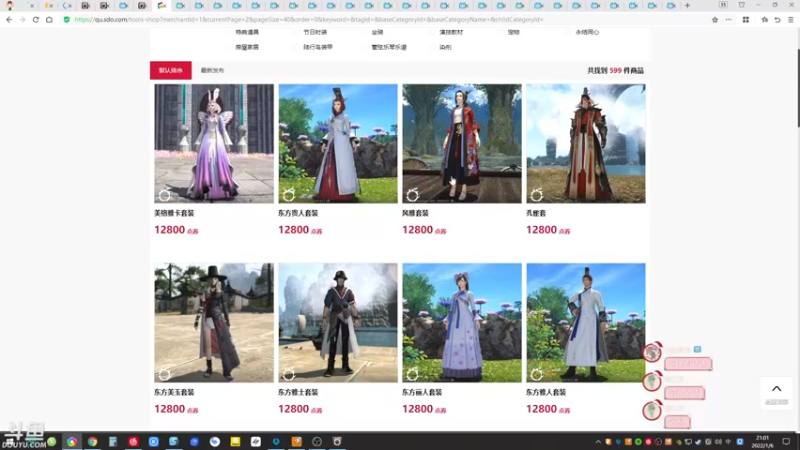Click the 东方贵人套装 product title
This screenshot has height=450, width=800.
click(x=298, y=213)
